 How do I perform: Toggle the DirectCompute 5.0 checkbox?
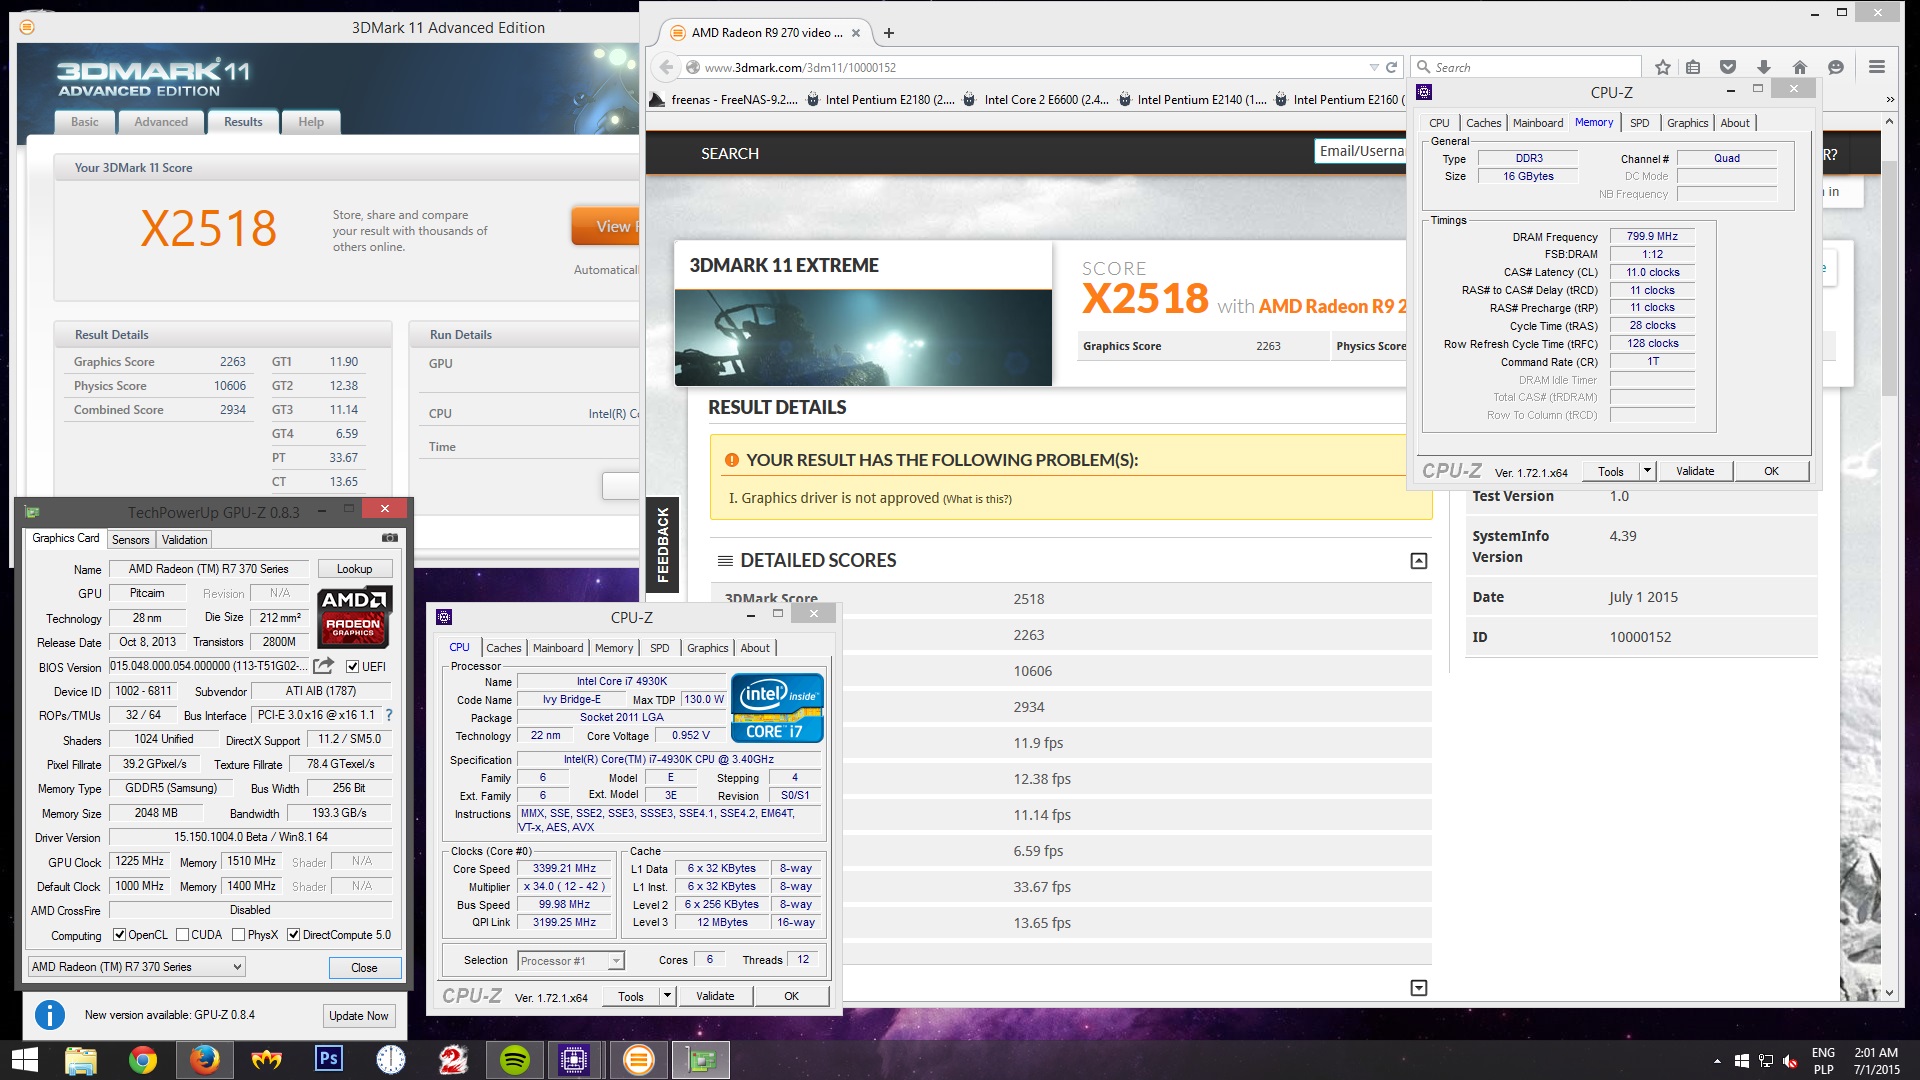[x=293, y=935]
